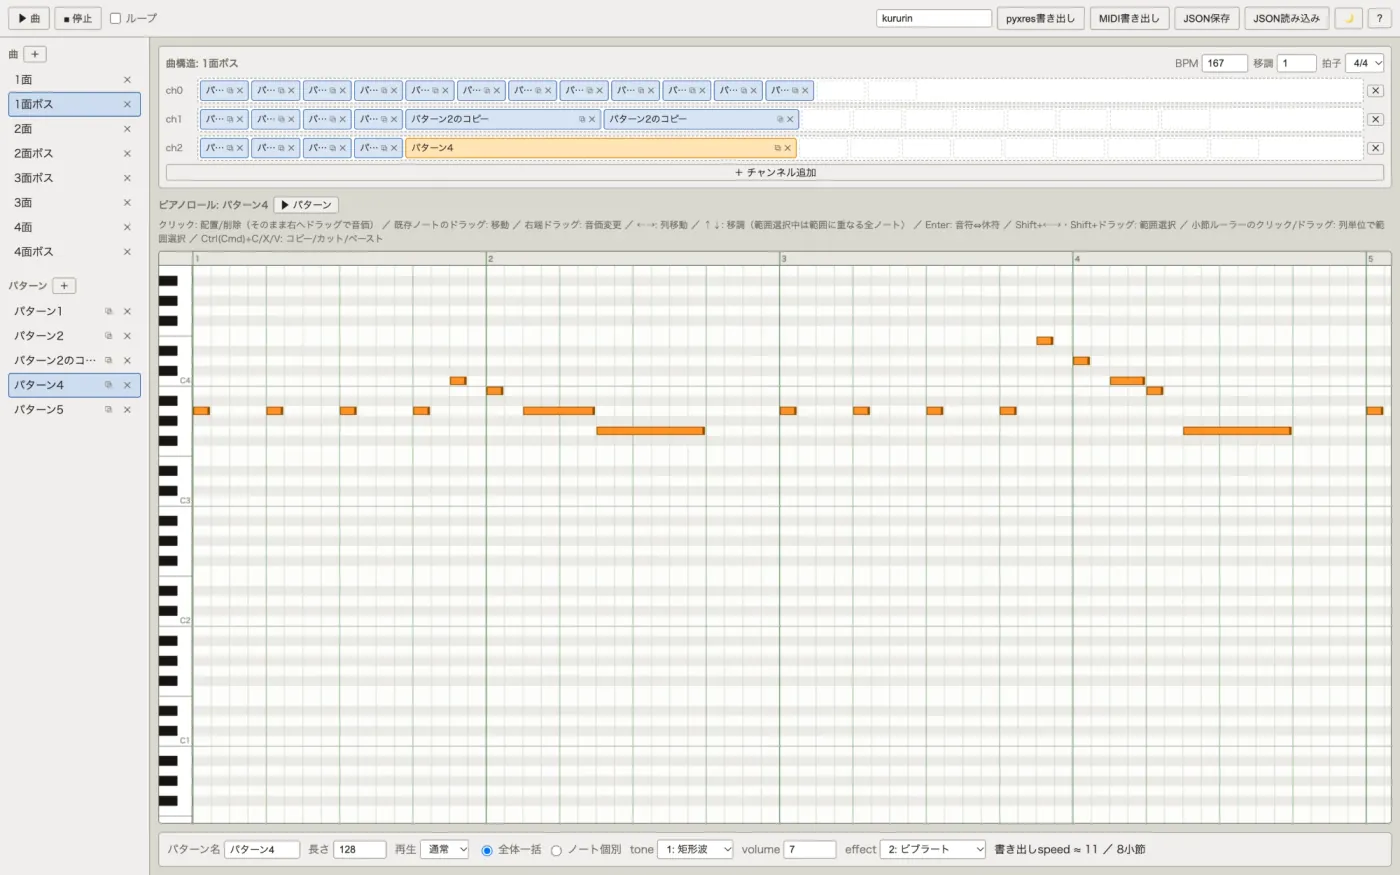1400x875 pixels.
Task: Toggle dark mode with the moon icon
Action: pos(1348,18)
